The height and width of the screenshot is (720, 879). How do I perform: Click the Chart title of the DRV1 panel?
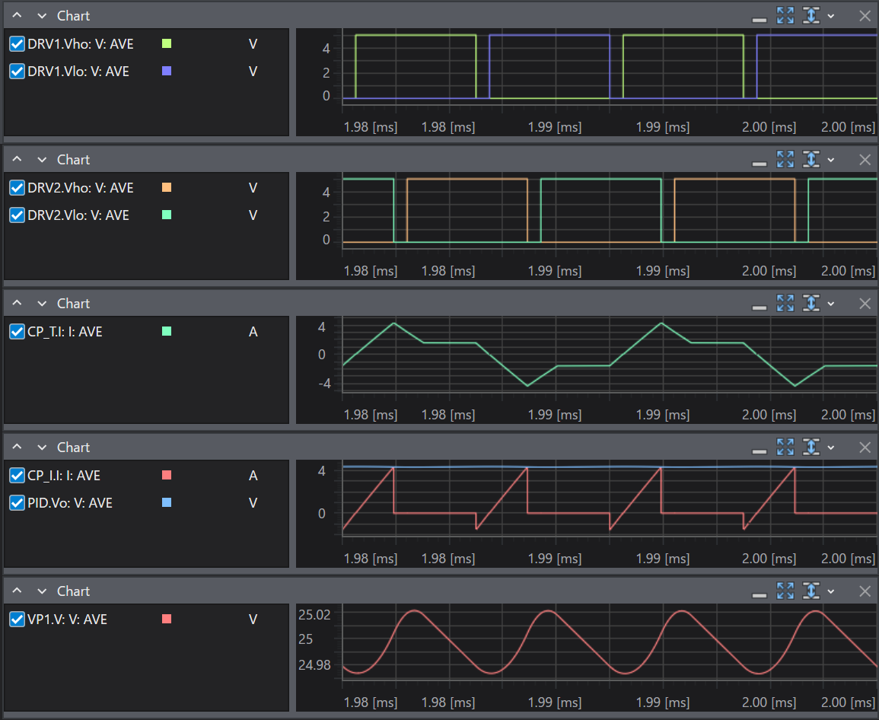coord(73,16)
